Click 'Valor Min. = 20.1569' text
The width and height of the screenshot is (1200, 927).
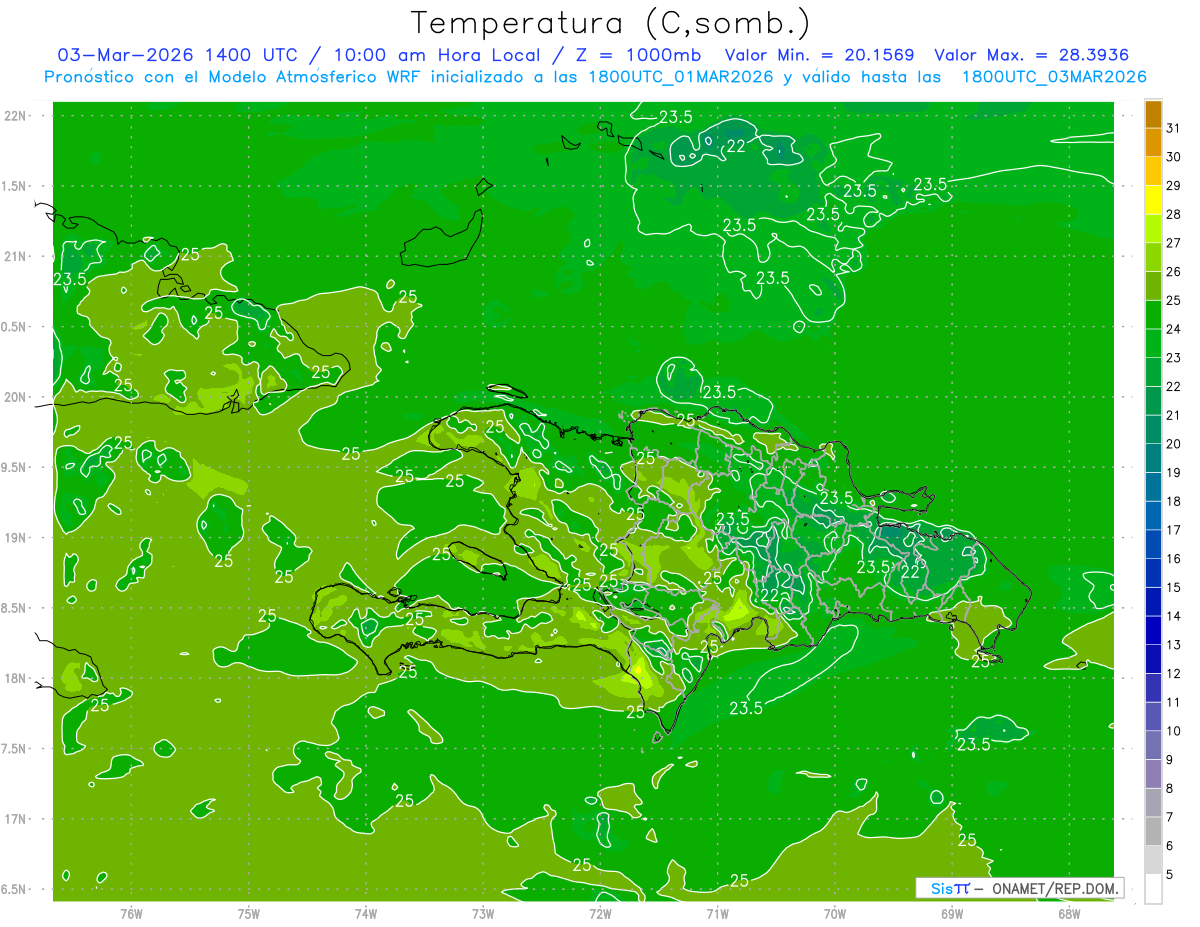(820, 55)
